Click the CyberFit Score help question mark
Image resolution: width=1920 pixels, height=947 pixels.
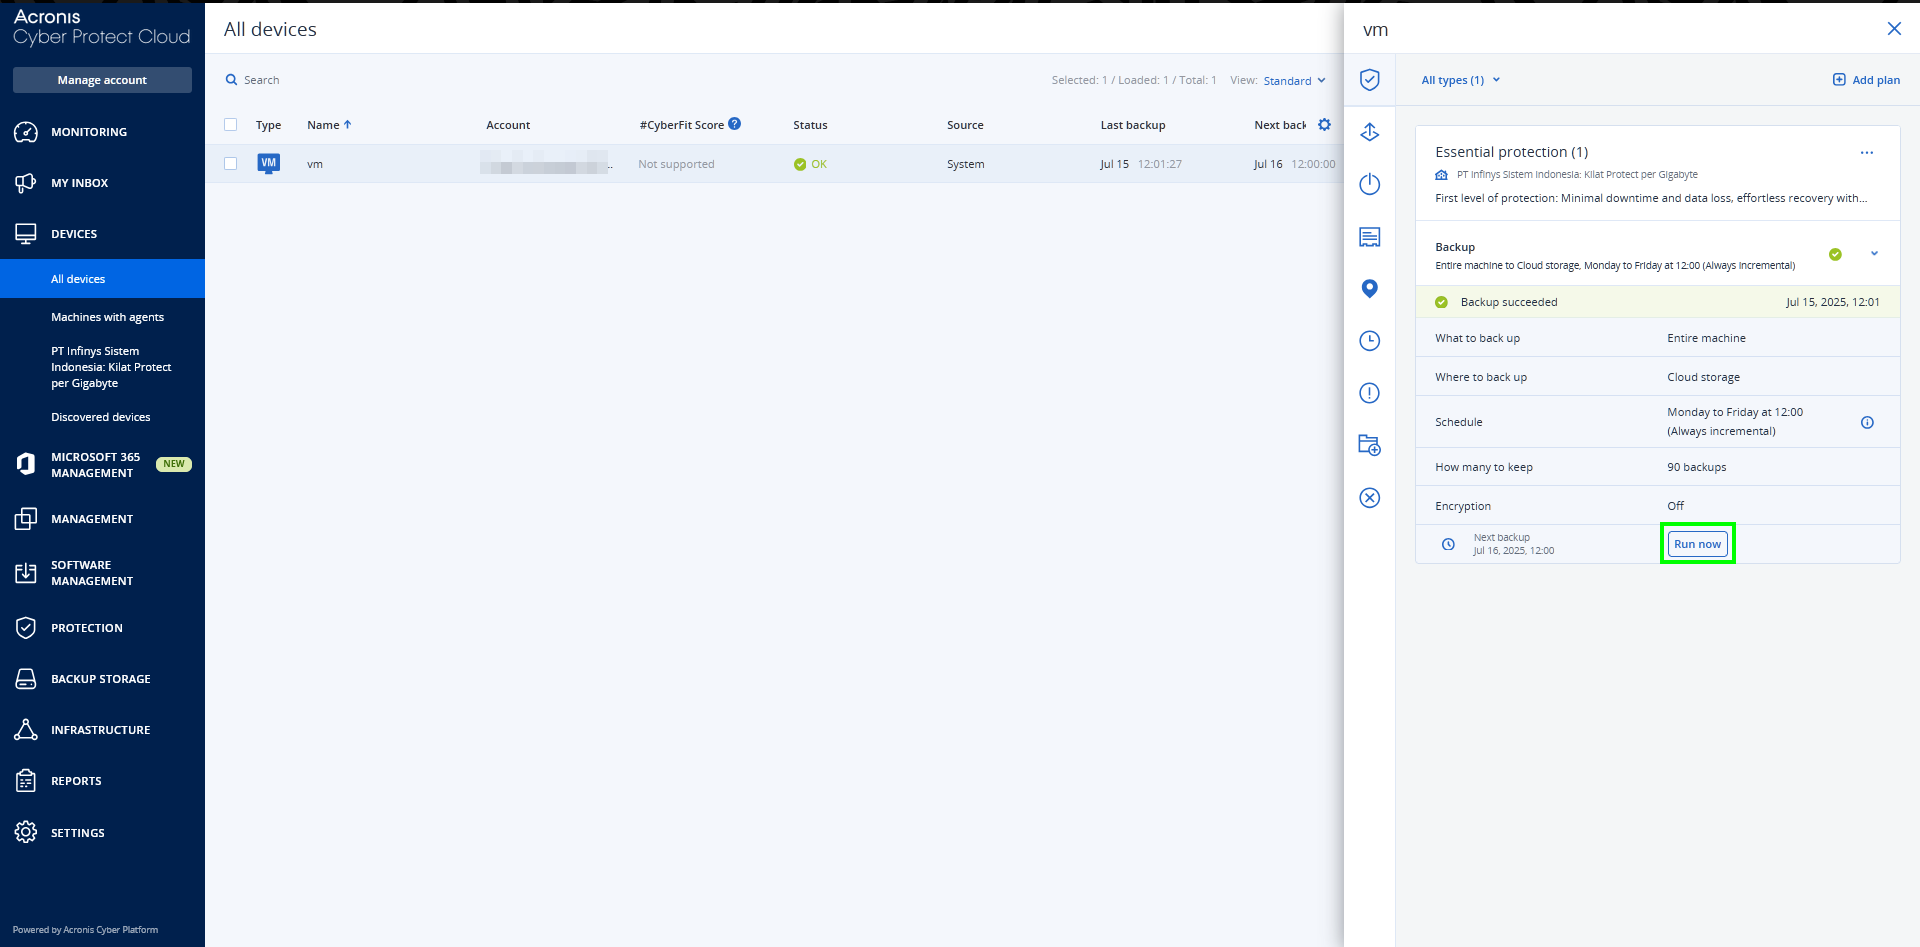(734, 124)
